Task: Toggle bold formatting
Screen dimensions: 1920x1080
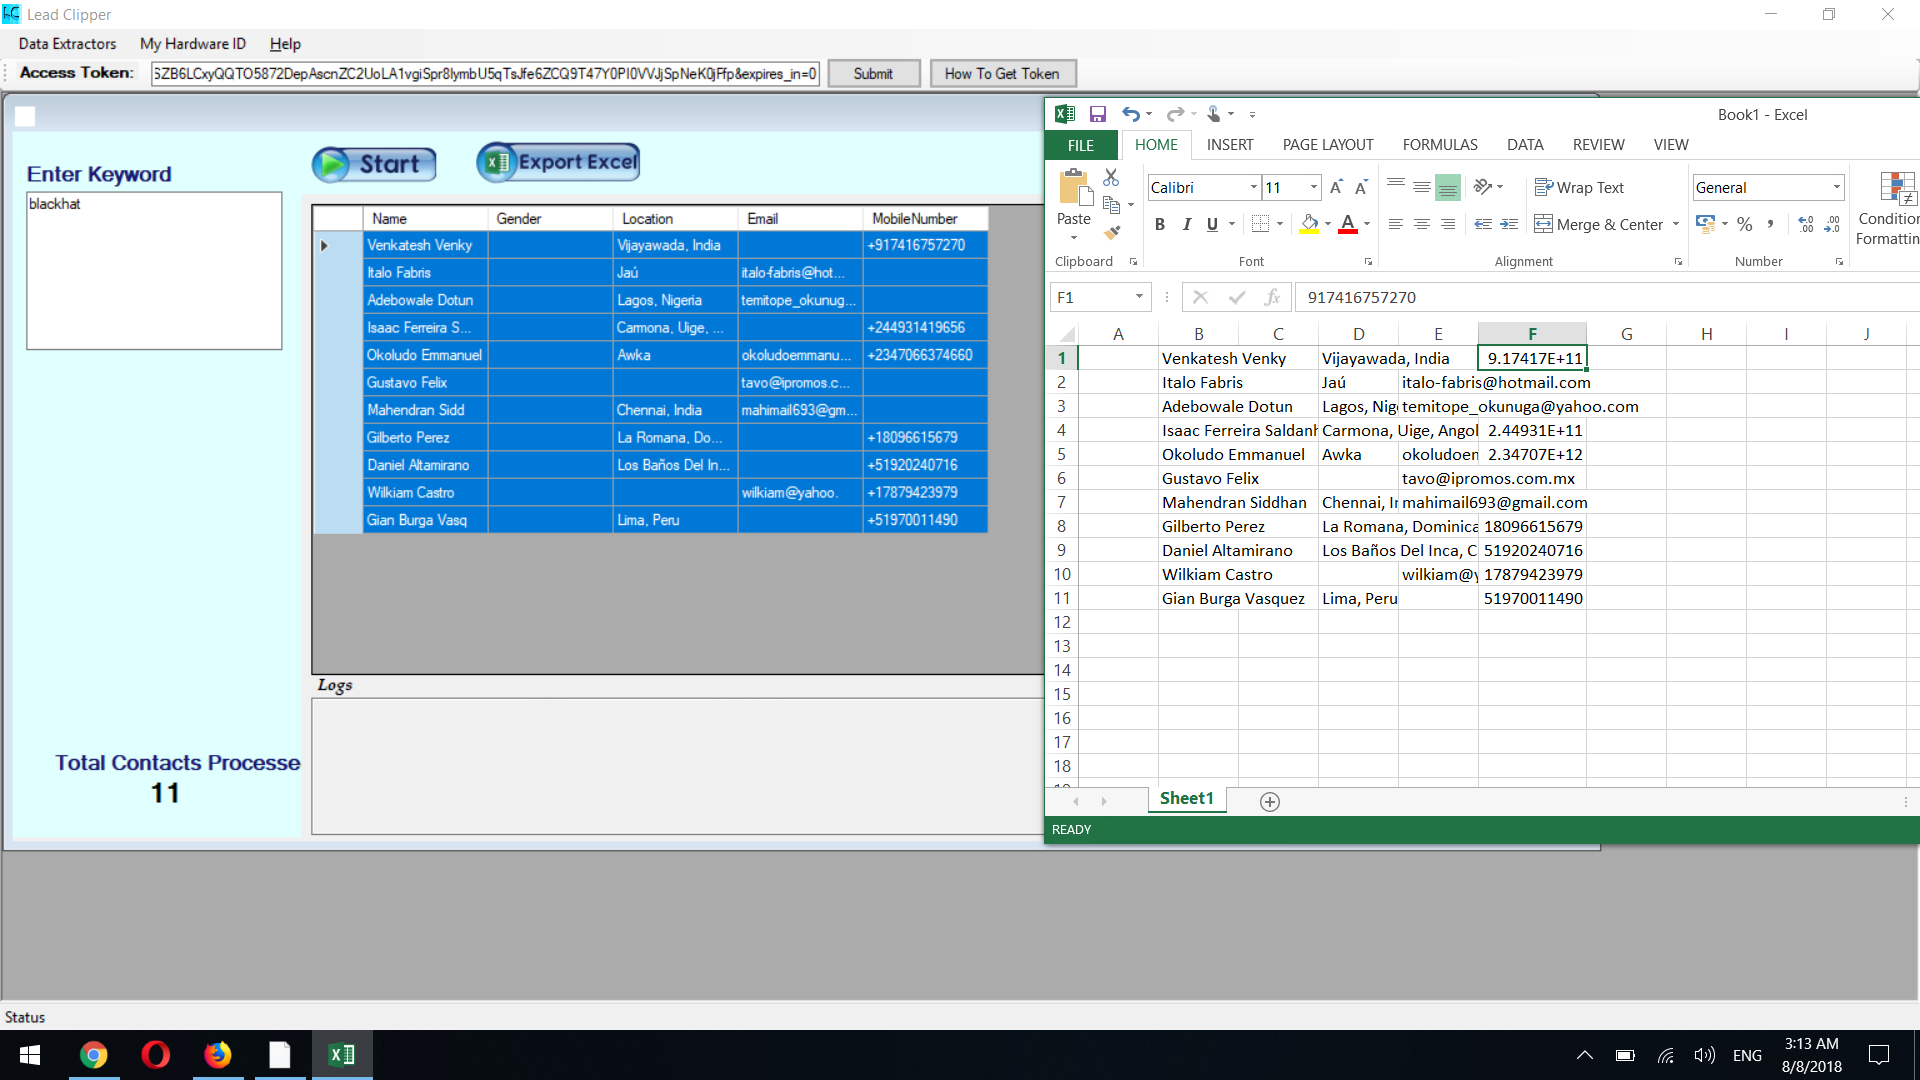Action: point(1160,224)
